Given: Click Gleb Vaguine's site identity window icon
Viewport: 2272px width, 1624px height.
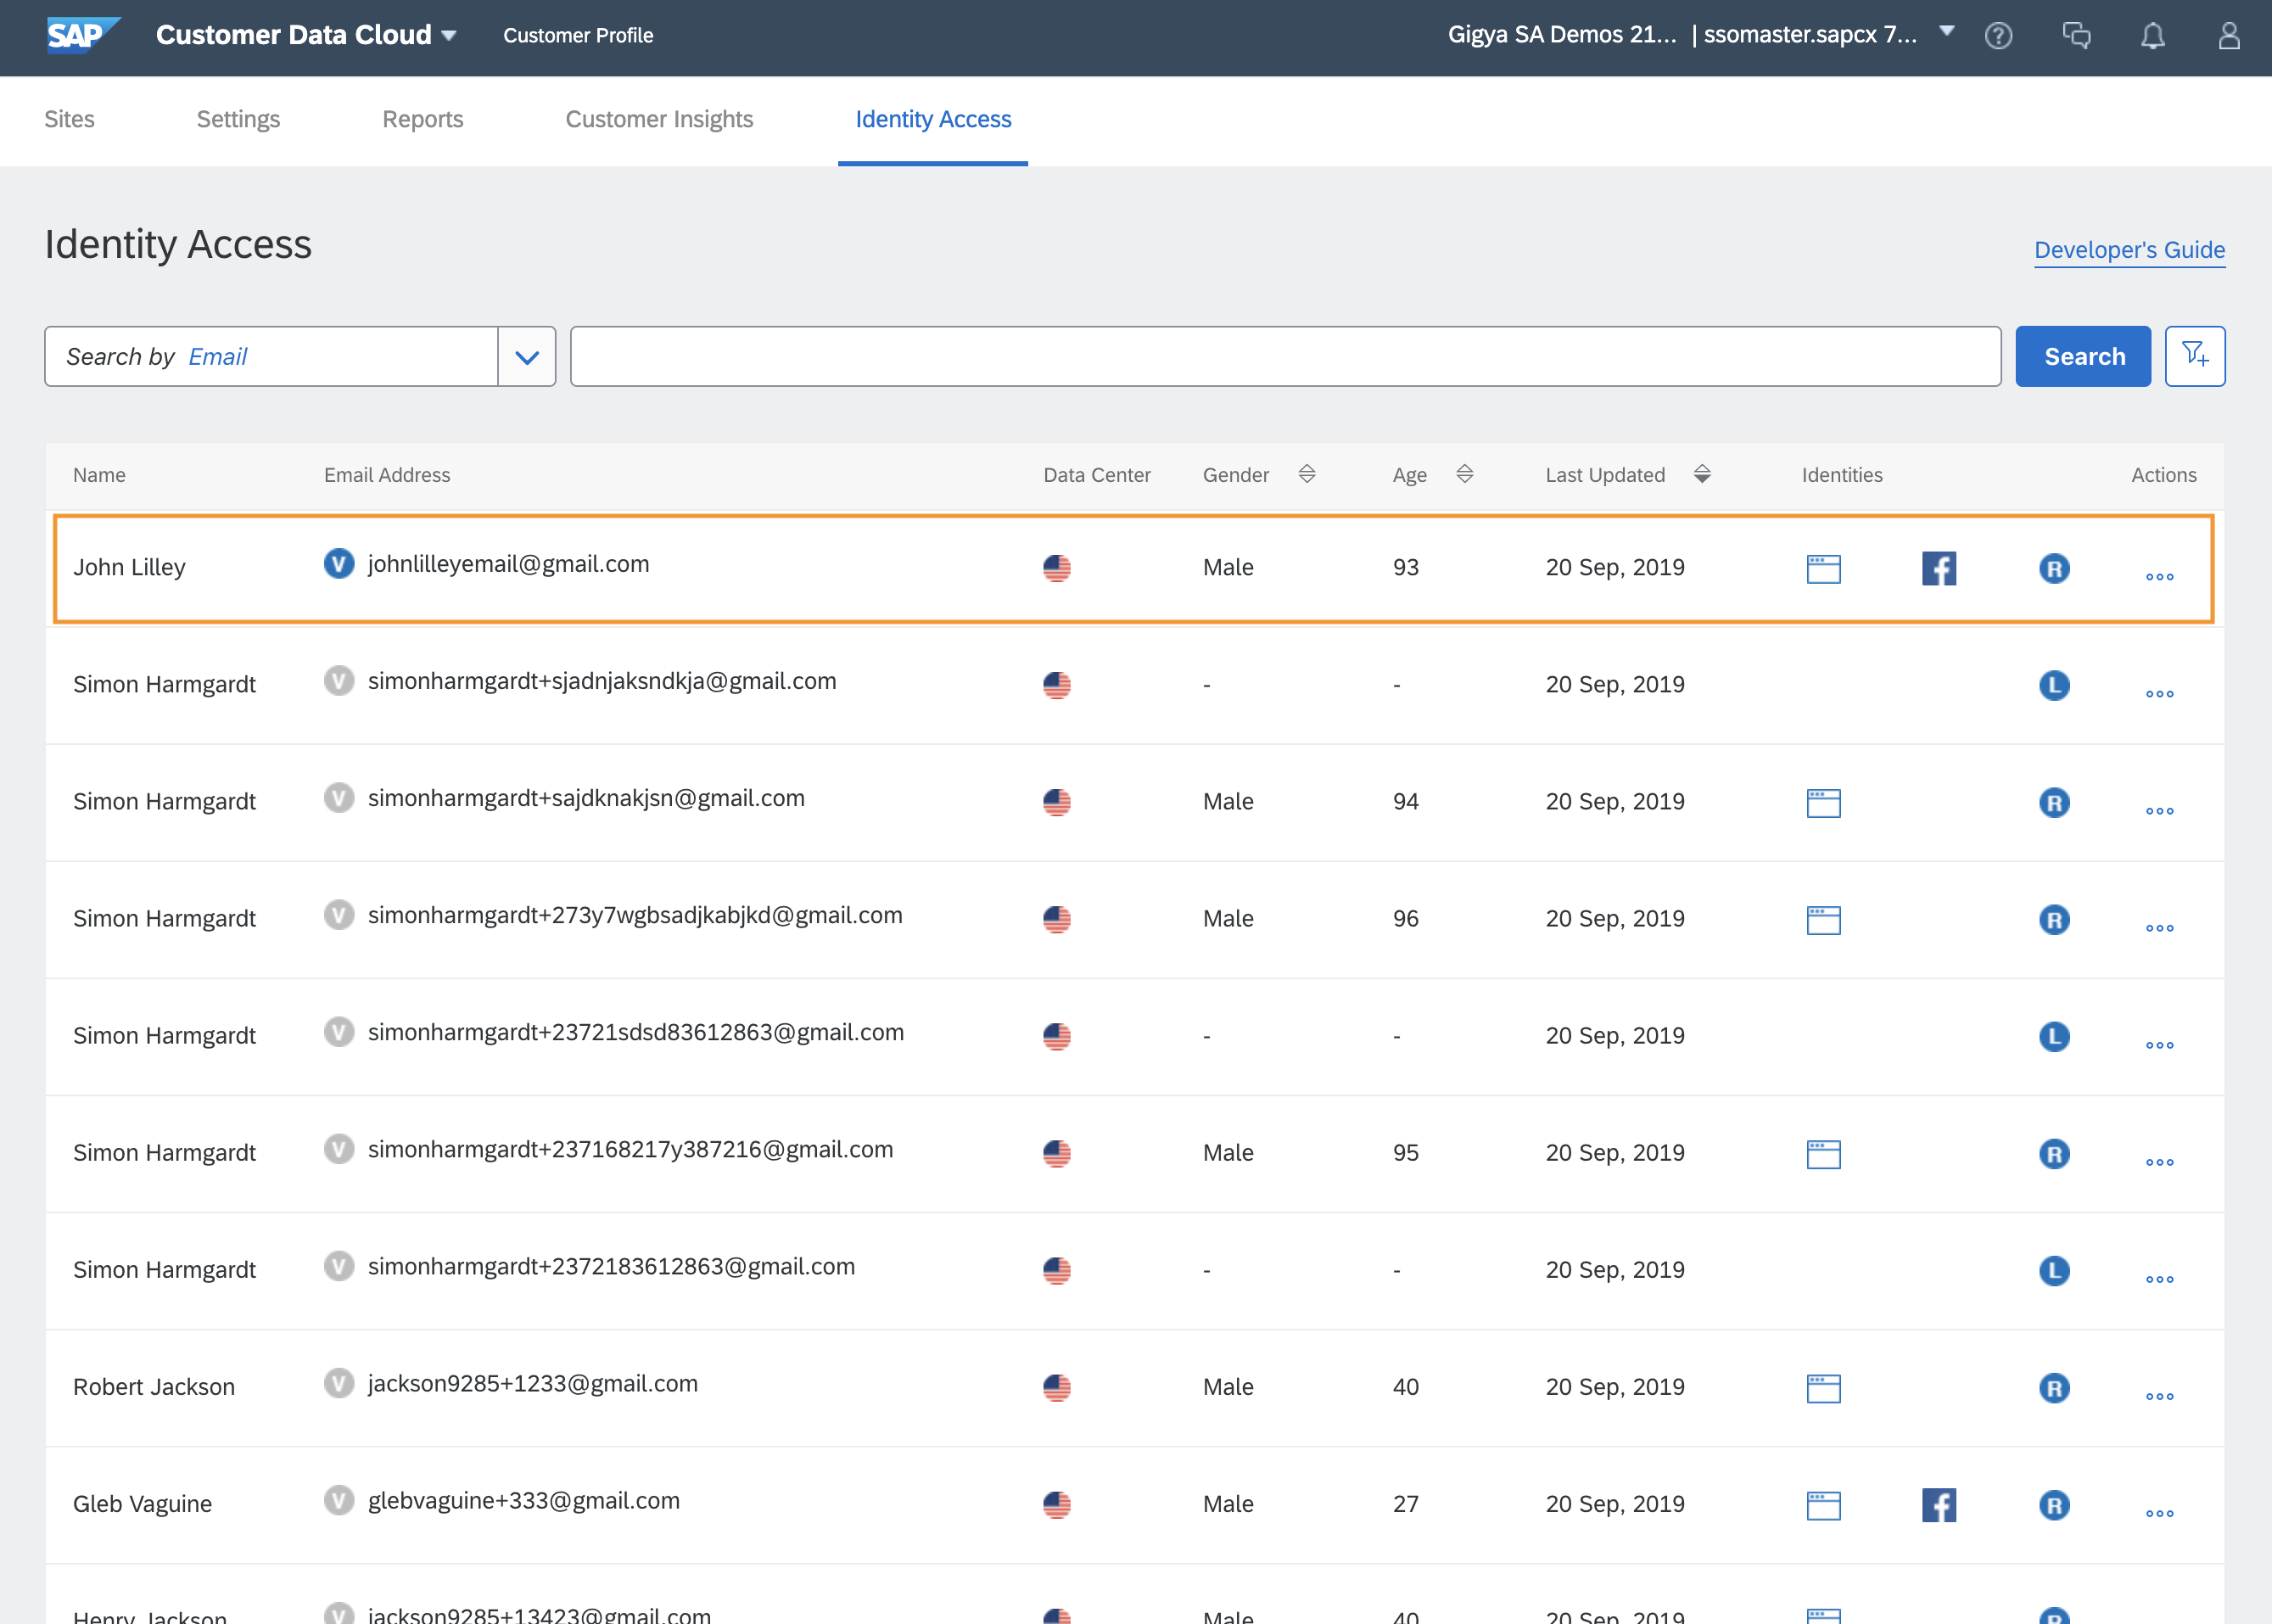Looking at the screenshot, I should (x=1823, y=1505).
